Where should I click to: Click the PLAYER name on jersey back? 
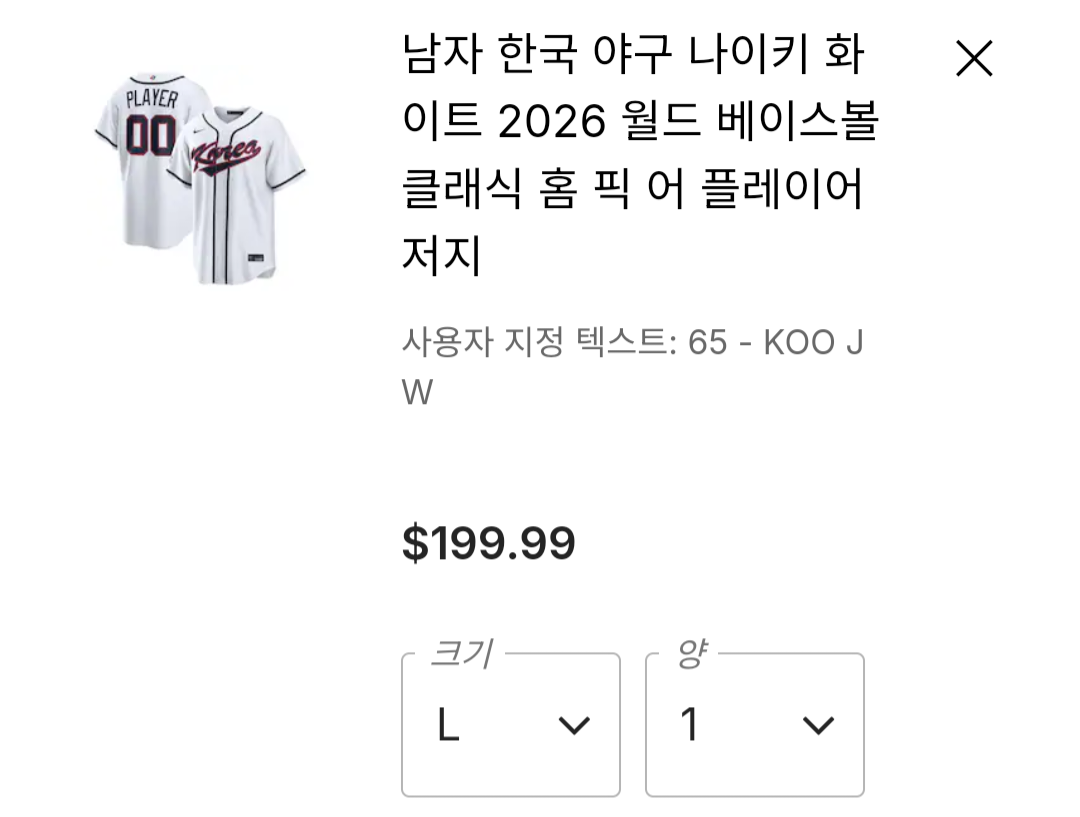tap(151, 99)
